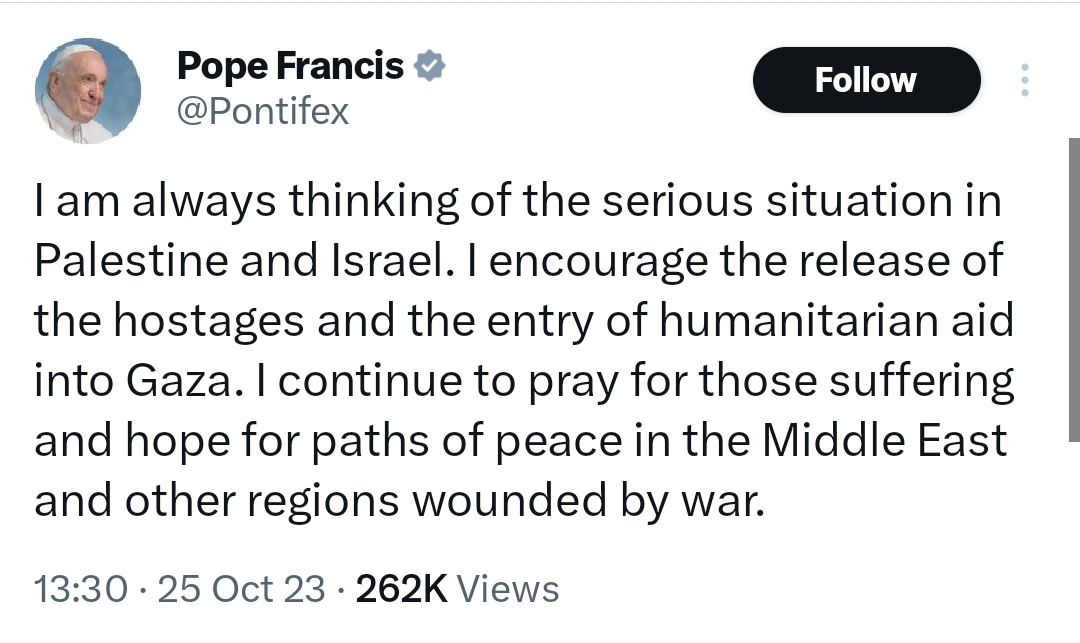The width and height of the screenshot is (1080, 643).
Task: Click the vertical scrollbar on right edge
Action: pos(1074,289)
